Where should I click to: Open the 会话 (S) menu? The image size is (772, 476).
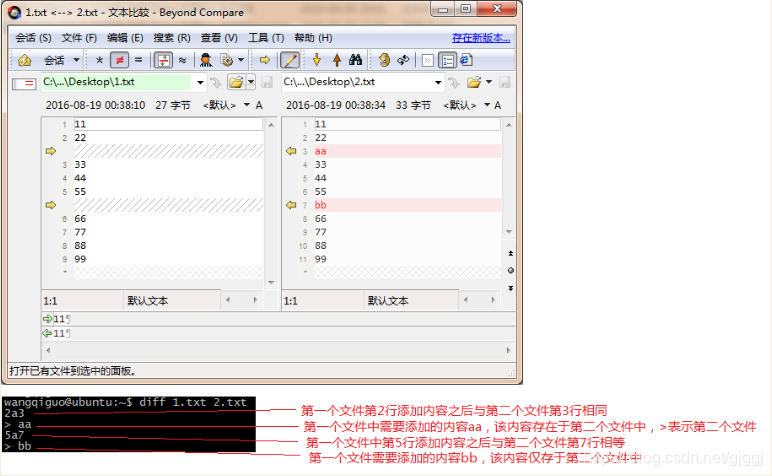[33, 38]
